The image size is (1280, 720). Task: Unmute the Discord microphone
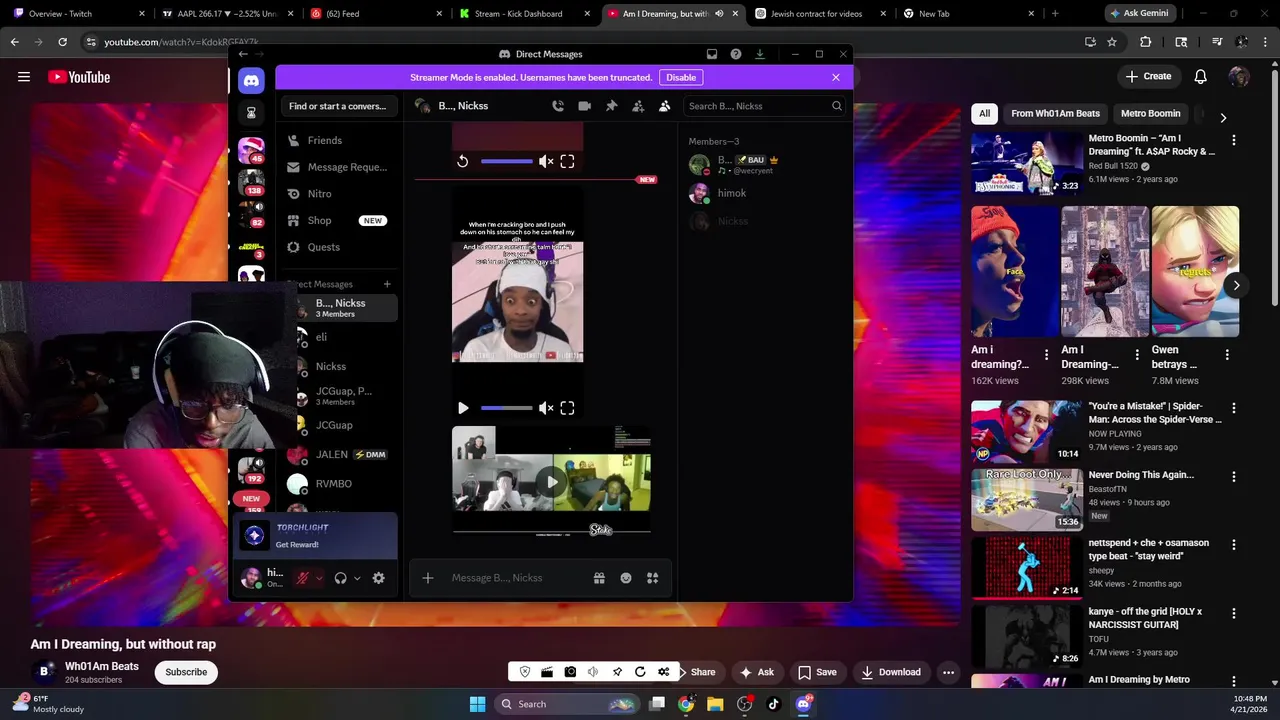[302, 578]
